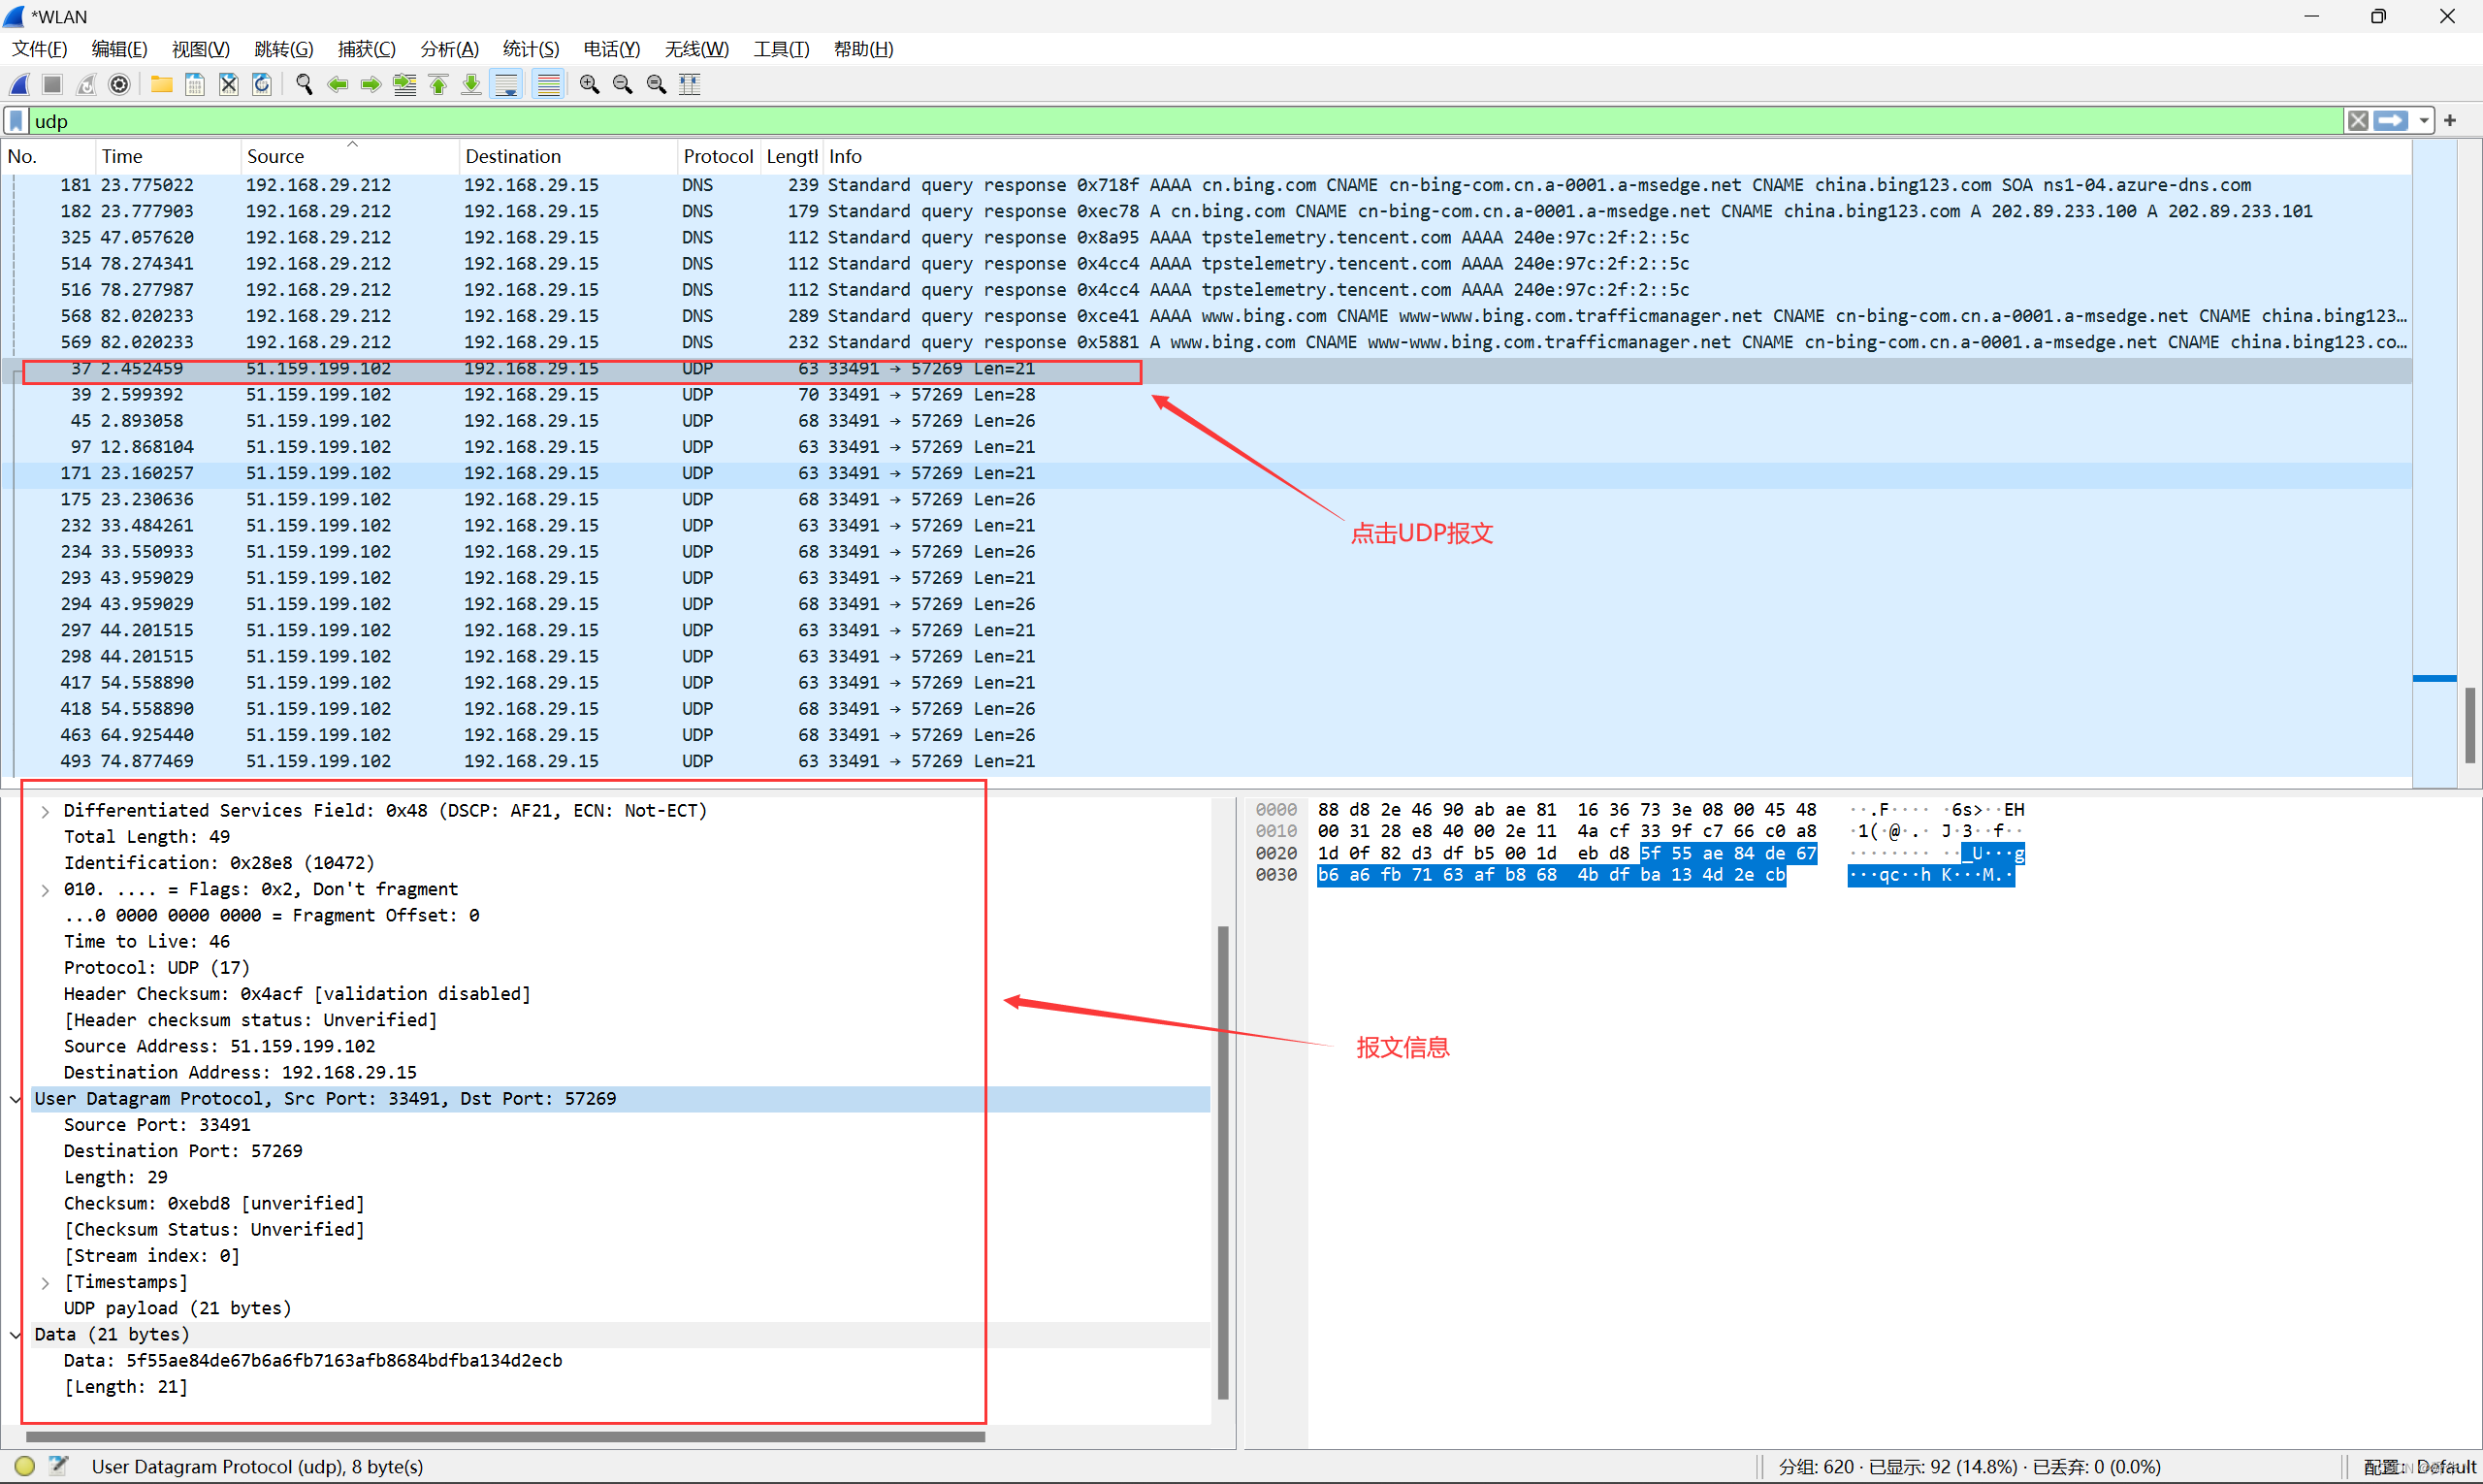Sort by the Info column header
The height and width of the screenshot is (1484, 2483).
click(x=1618, y=156)
